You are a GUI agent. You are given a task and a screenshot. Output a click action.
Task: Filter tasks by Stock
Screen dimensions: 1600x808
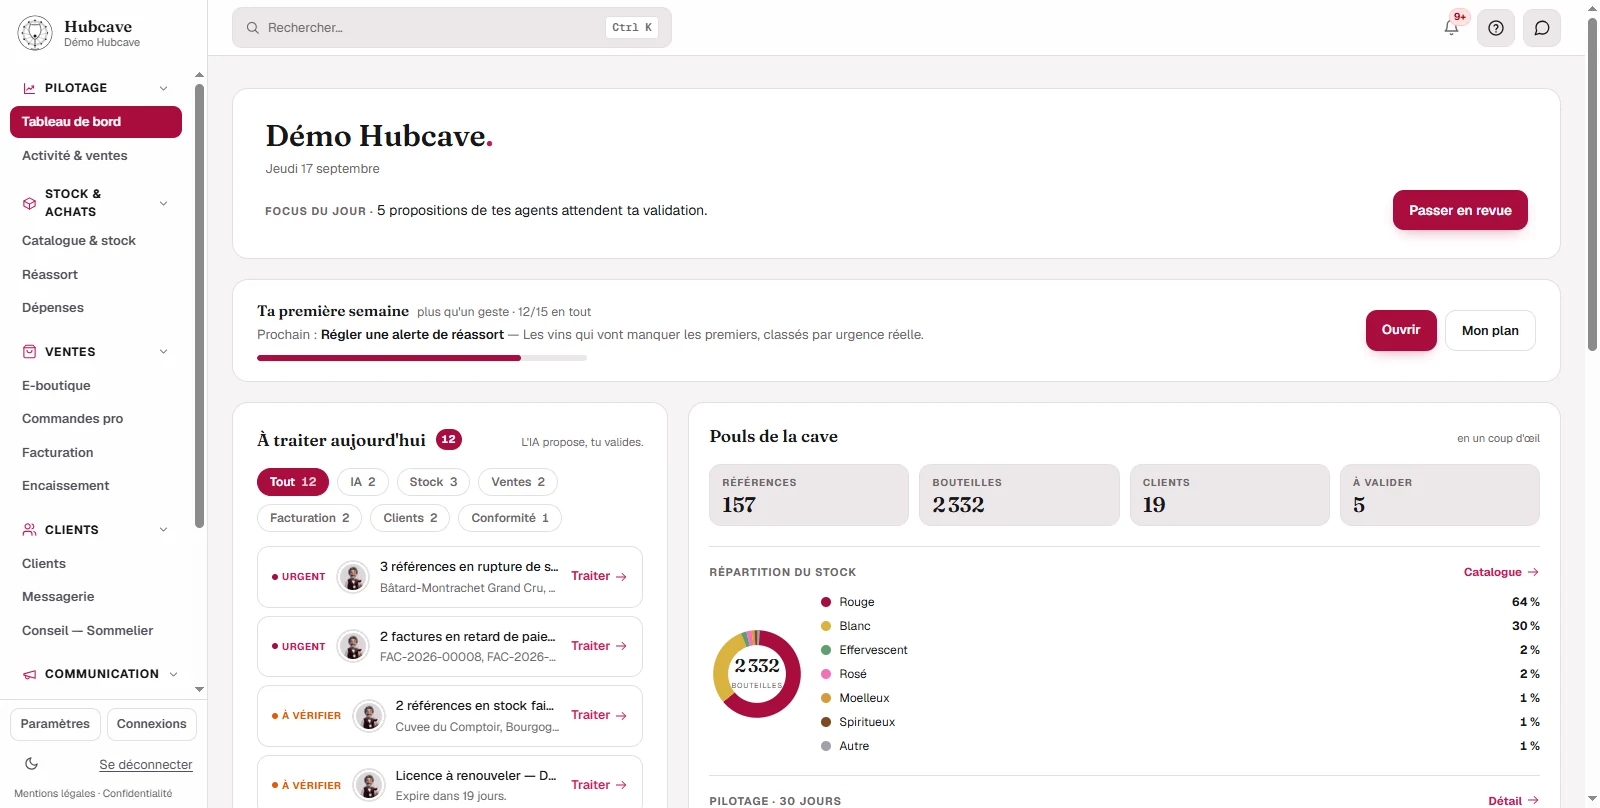tap(433, 482)
